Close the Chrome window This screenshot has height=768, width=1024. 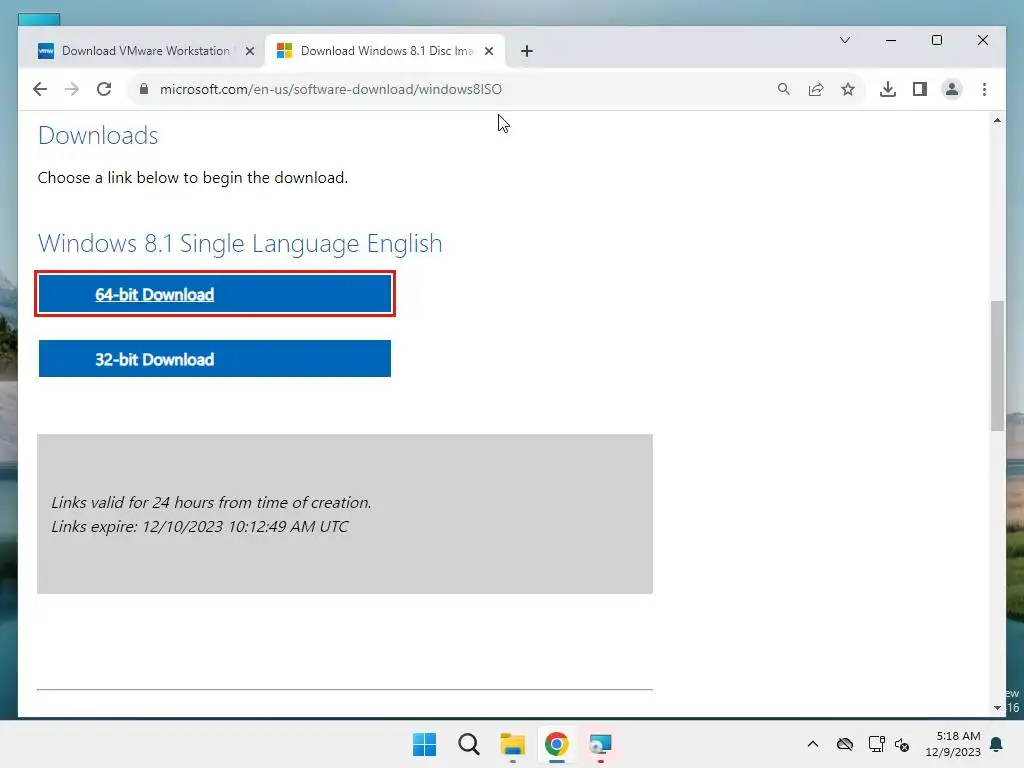click(x=982, y=40)
